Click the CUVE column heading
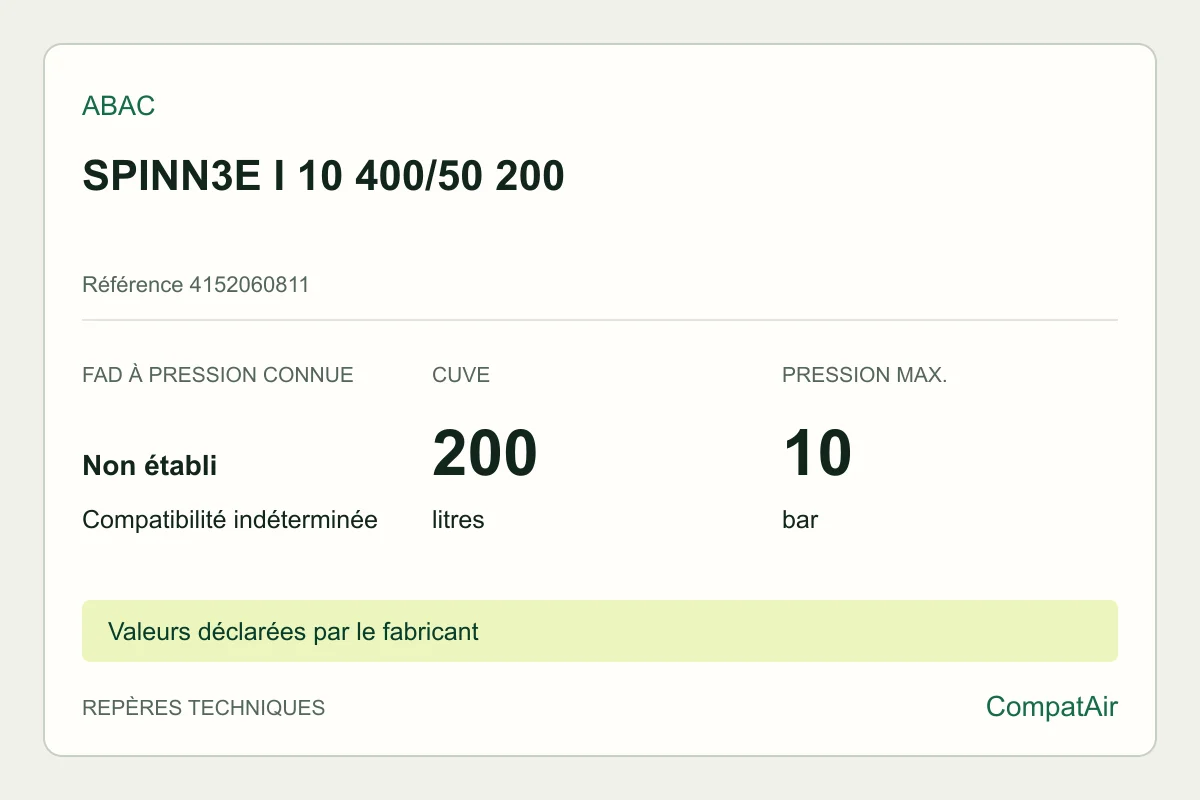The image size is (1200, 800). (461, 375)
